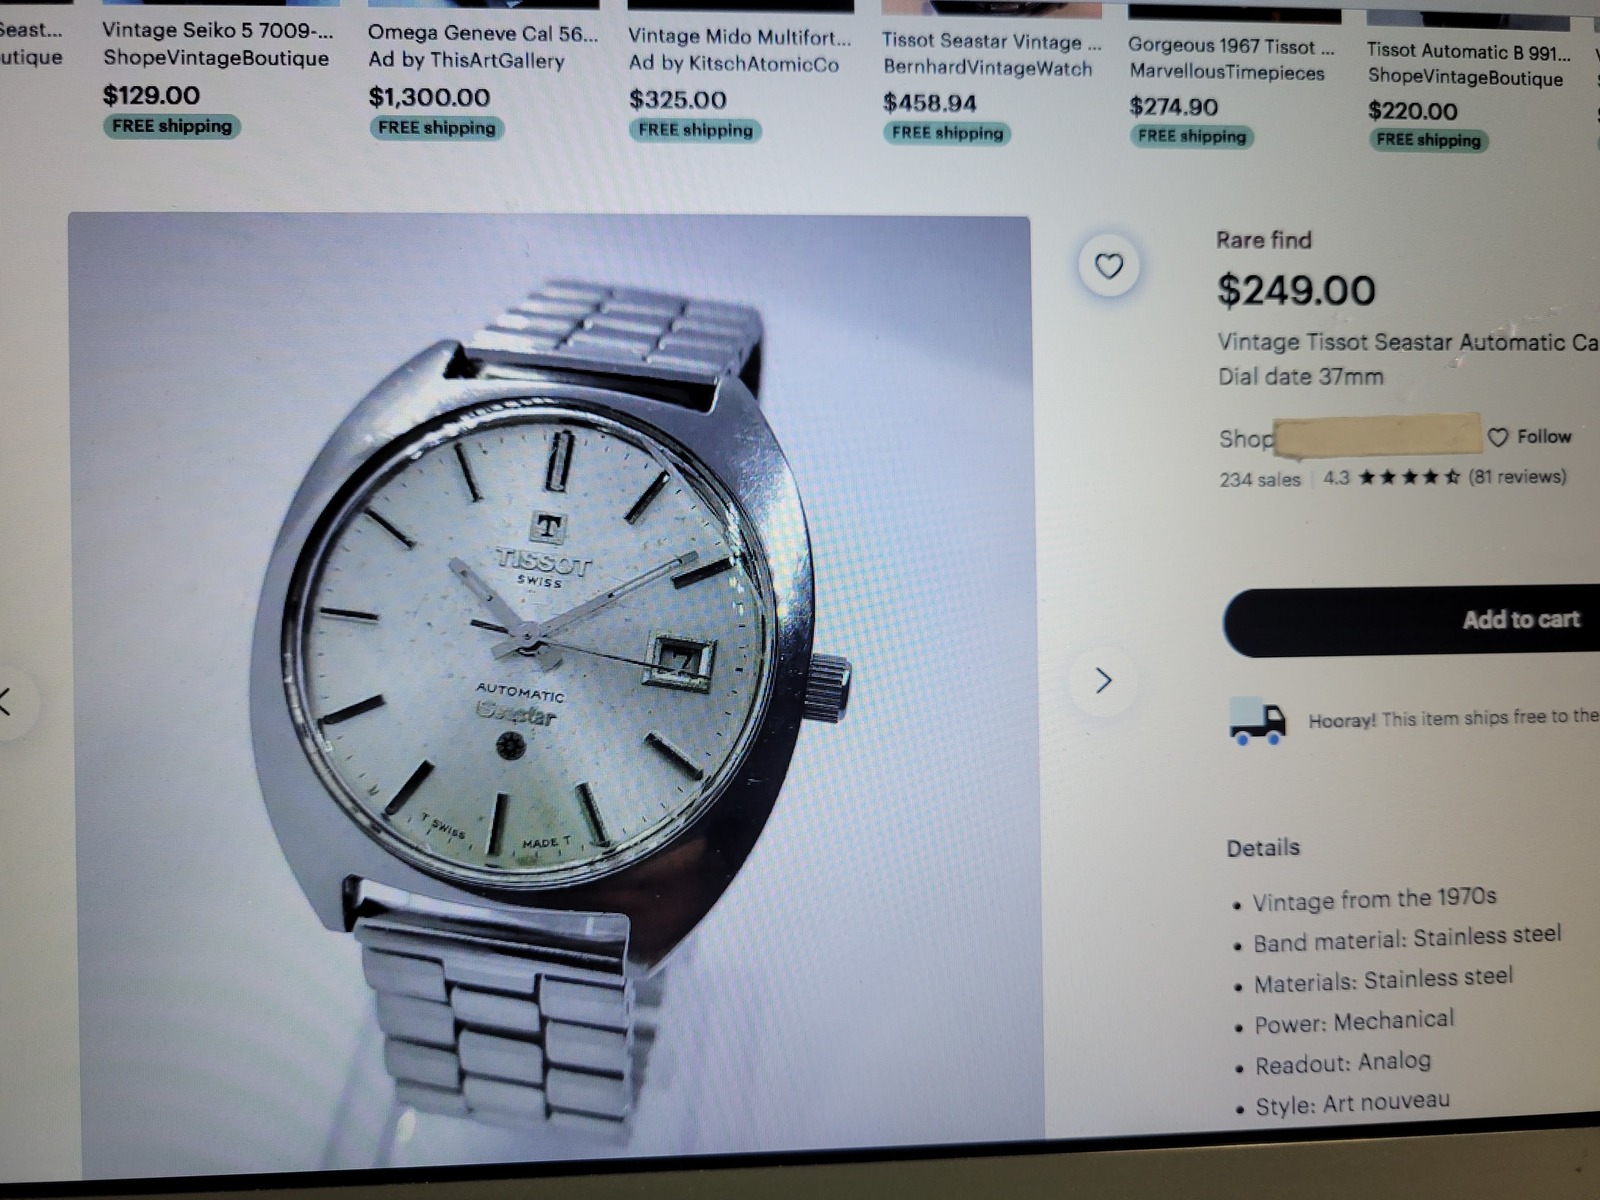This screenshot has width=1600, height=1200.
Task: Favorite the watch with the heart icon
Action: point(1108,266)
